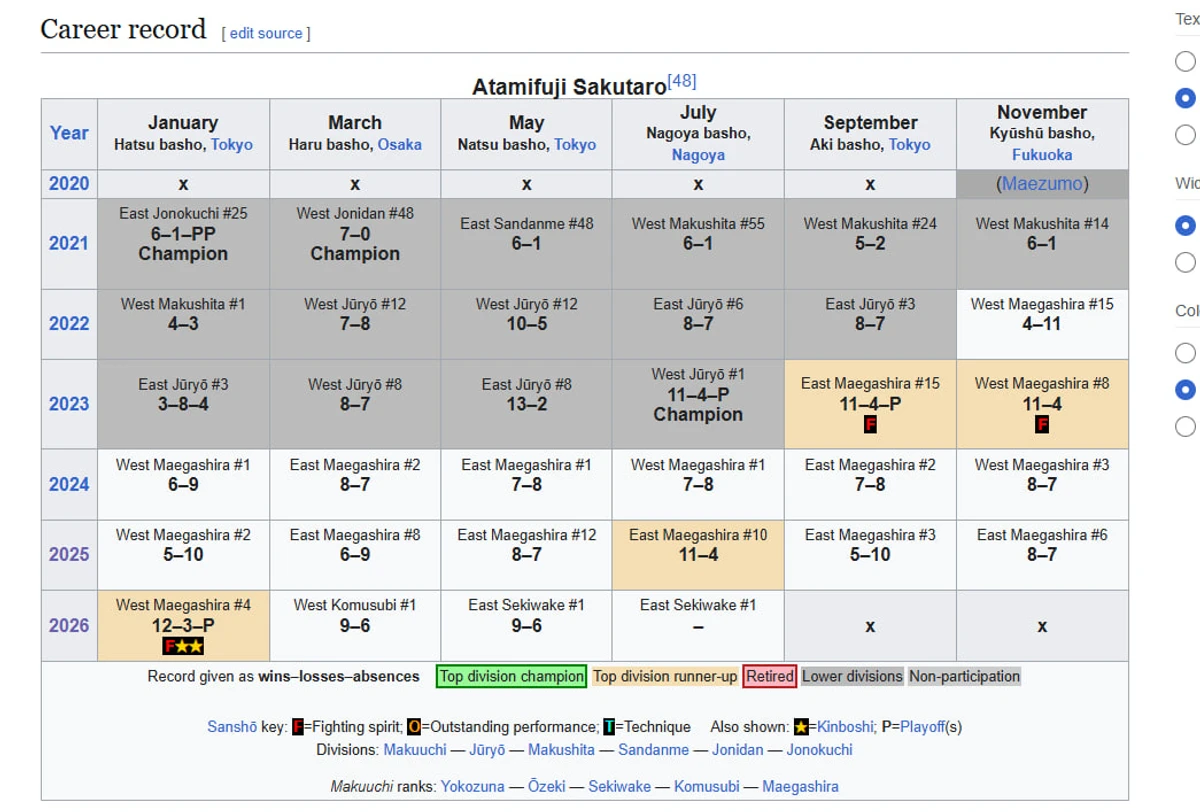Open the Jūryō division link
The width and height of the screenshot is (1200, 812).
pos(487,750)
